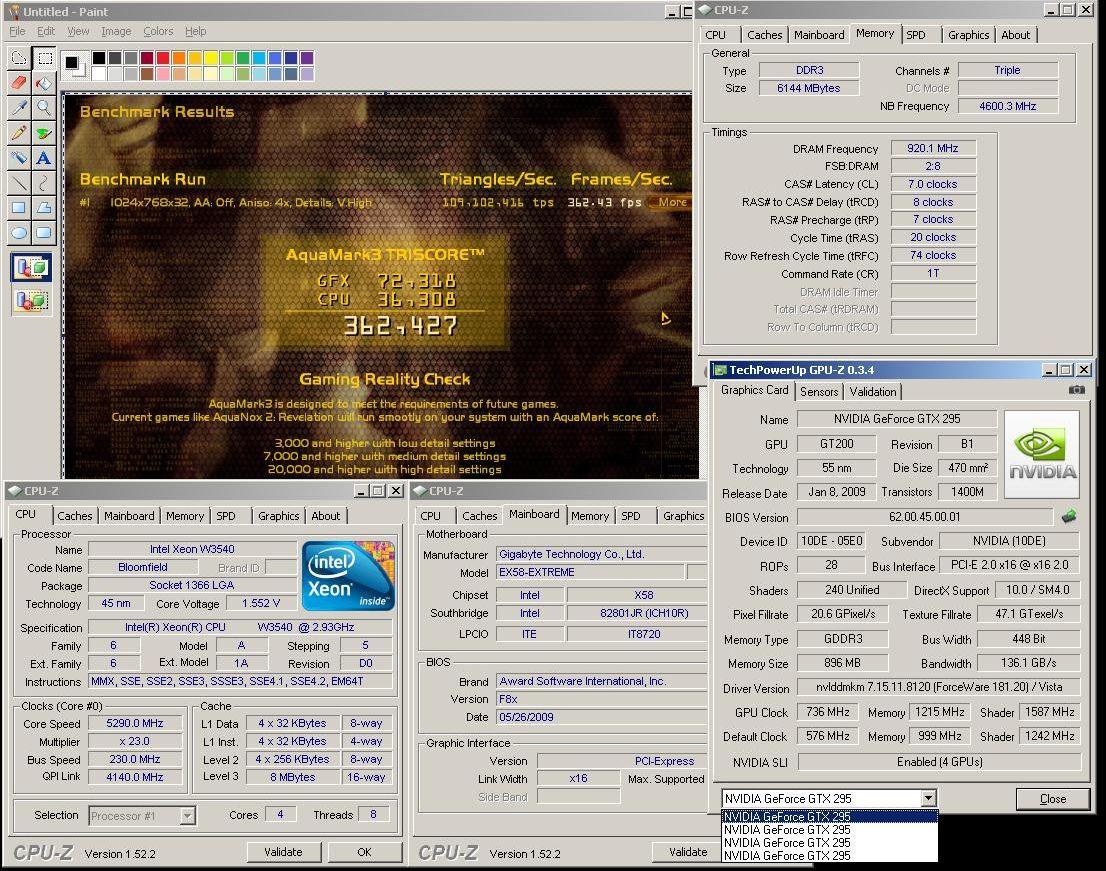The width and height of the screenshot is (1106, 871).
Task: Pick the purple color swatch in Paint palette
Action: point(307,58)
